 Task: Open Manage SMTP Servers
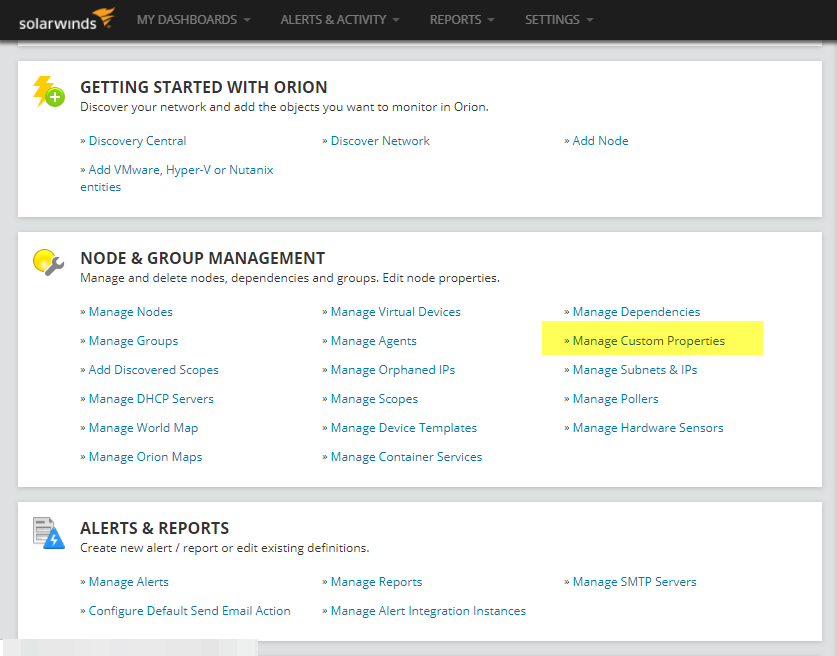point(635,582)
